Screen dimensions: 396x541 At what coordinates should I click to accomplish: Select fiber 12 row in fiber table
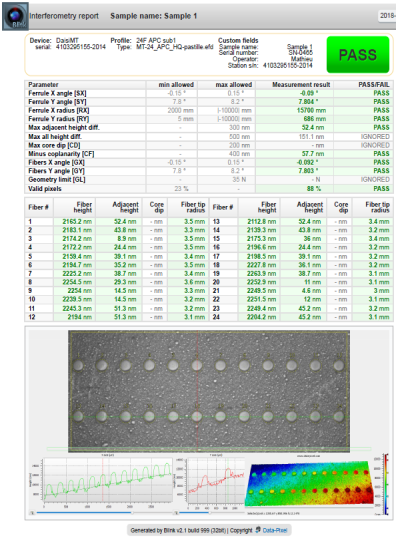coord(117,317)
